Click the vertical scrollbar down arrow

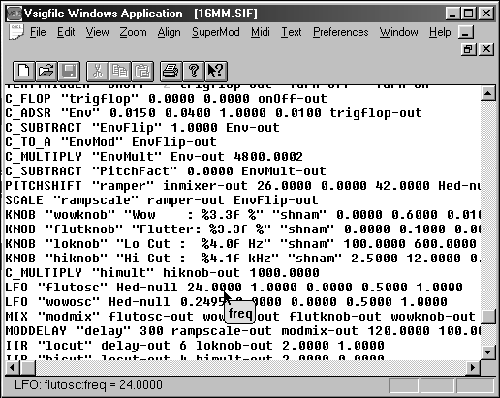[x=488, y=352]
